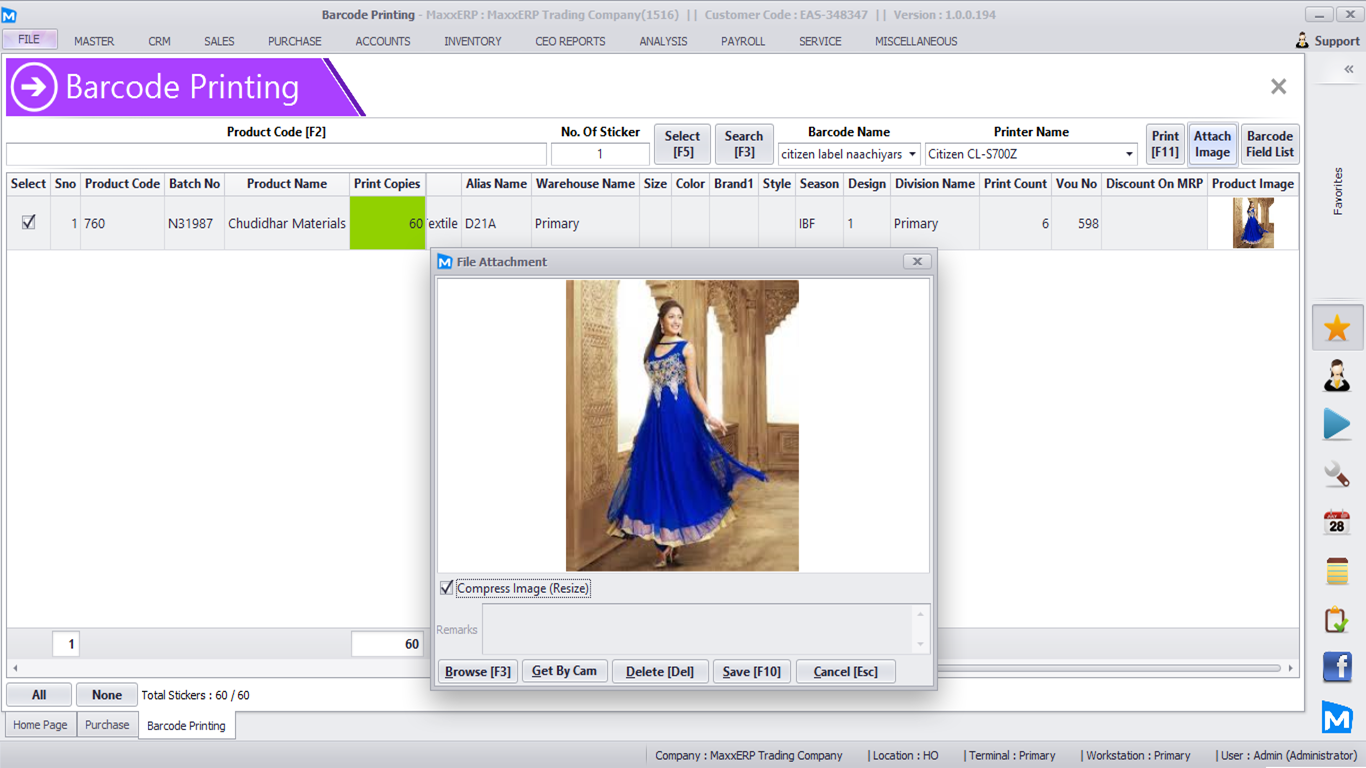Image resolution: width=1366 pixels, height=768 pixels.
Task: Collapse the Favorites panel with double chevron
Action: (1348, 69)
